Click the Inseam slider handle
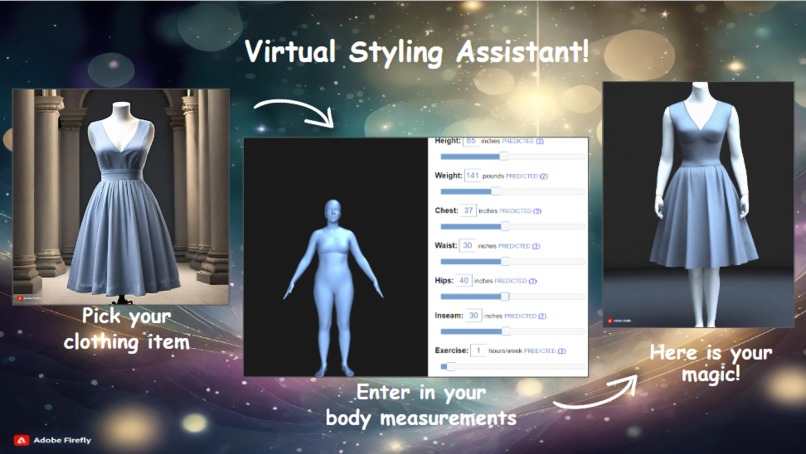Screen dimensions: 806x454 [506, 331]
